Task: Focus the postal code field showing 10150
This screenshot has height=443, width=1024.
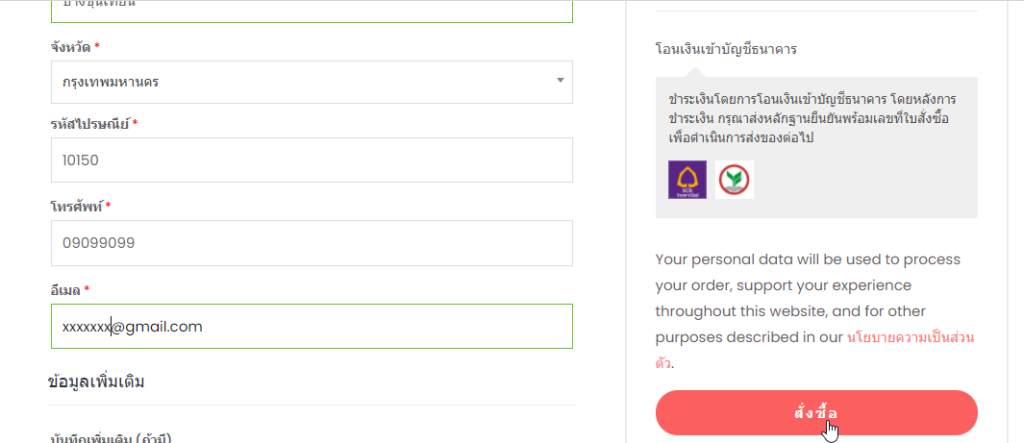Action: (311, 160)
